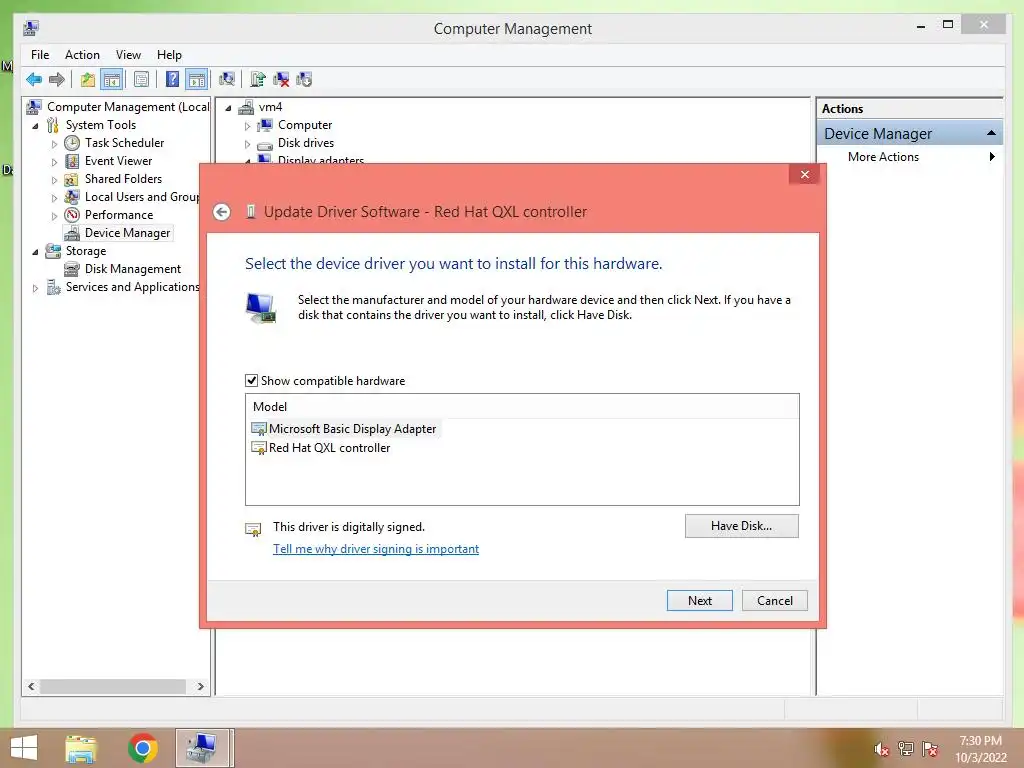Collapse the Storage tree node
Screen dimensions: 1024x768
click(35, 251)
